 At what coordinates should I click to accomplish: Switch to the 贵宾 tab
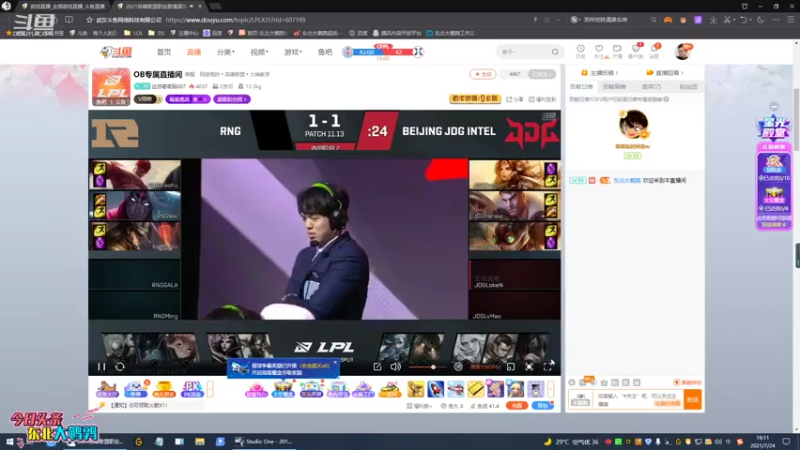click(x=651, y=87)
